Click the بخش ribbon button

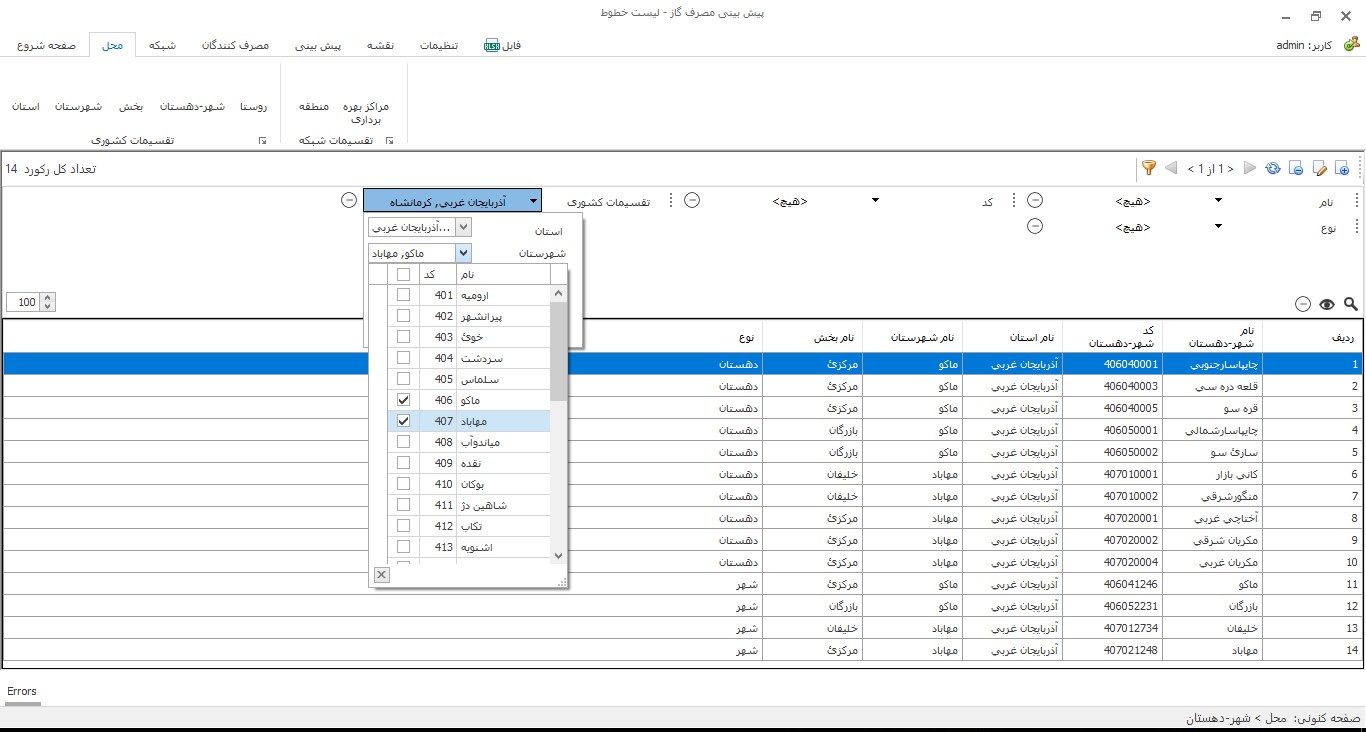click(131, 106)
